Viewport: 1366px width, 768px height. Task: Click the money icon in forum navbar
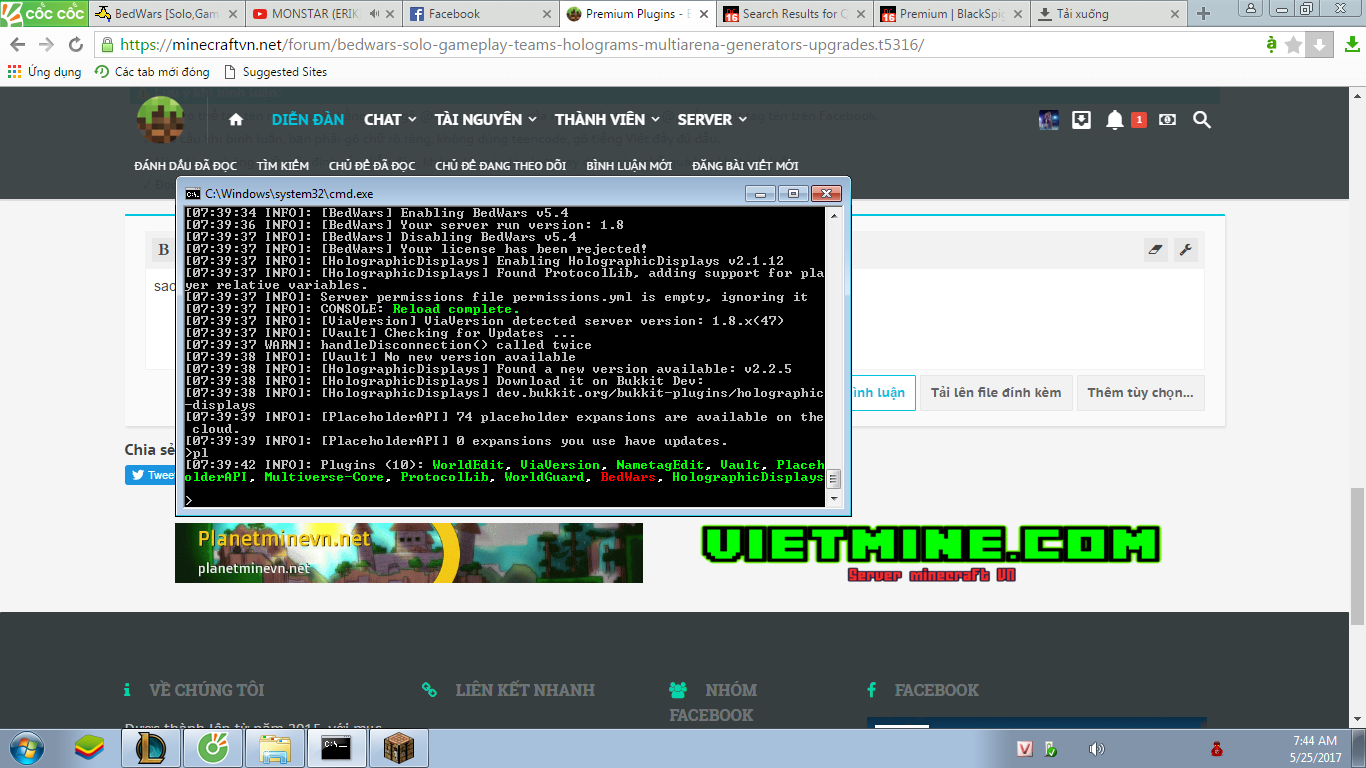[x=1167, y=120]
